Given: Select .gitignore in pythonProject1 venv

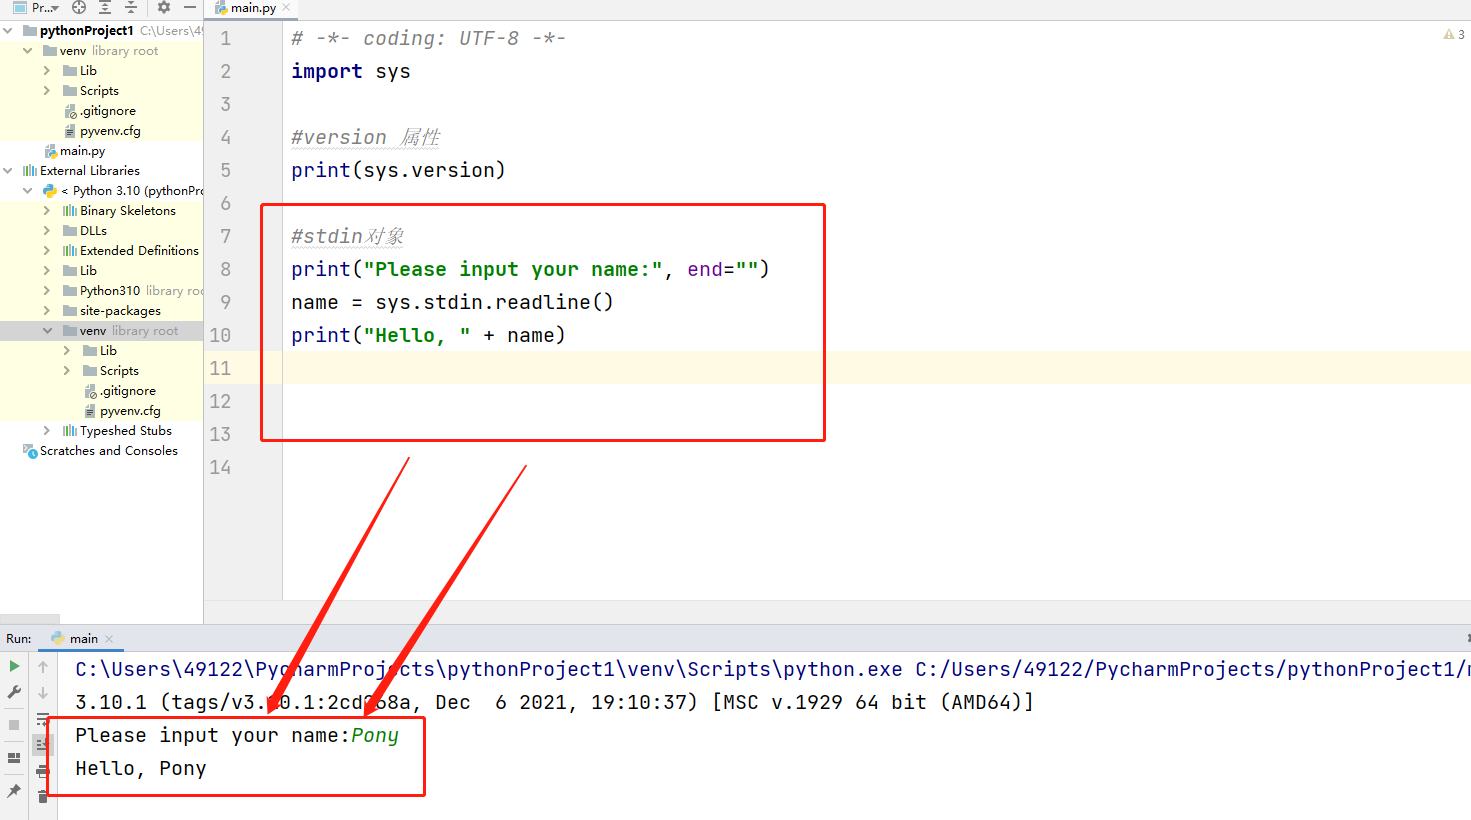Looking at the screenshot, I should [x=100, y=111].
